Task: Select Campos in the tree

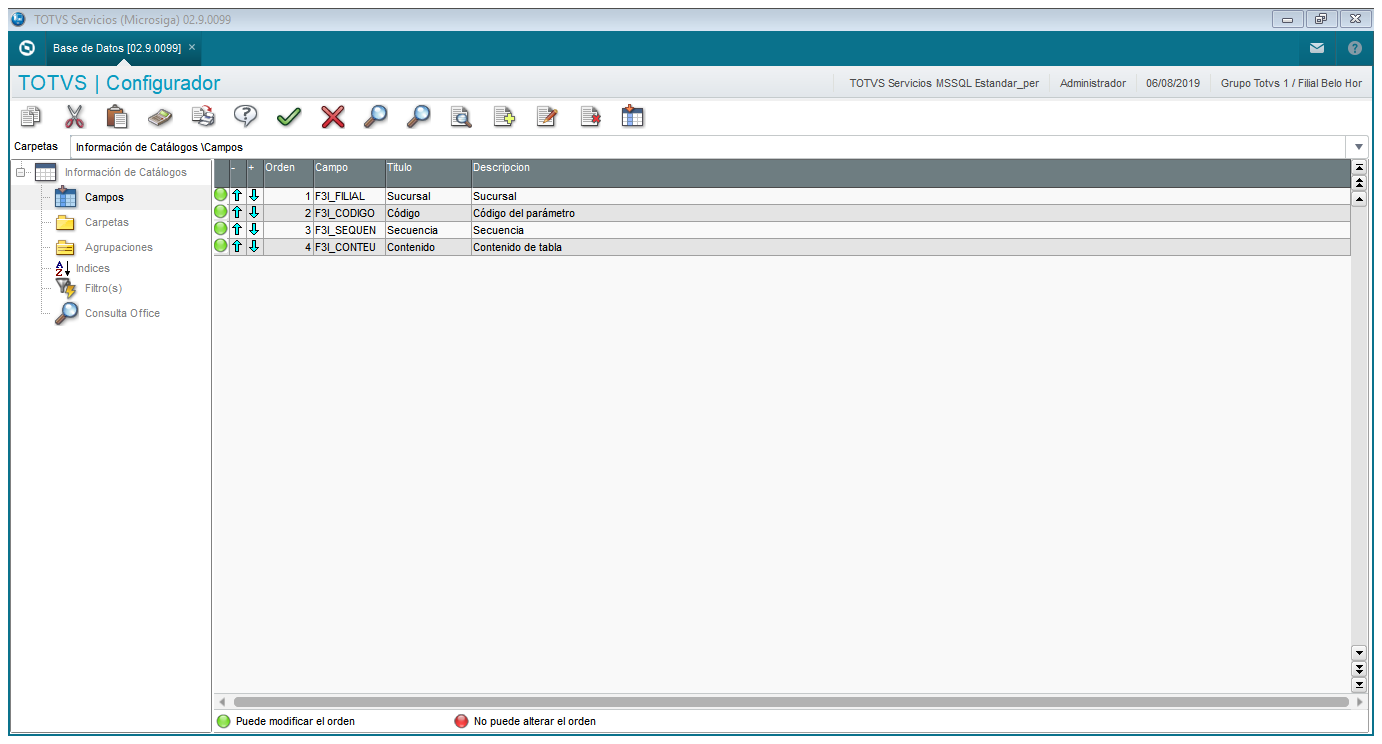Action: click(x=104, y=197)
